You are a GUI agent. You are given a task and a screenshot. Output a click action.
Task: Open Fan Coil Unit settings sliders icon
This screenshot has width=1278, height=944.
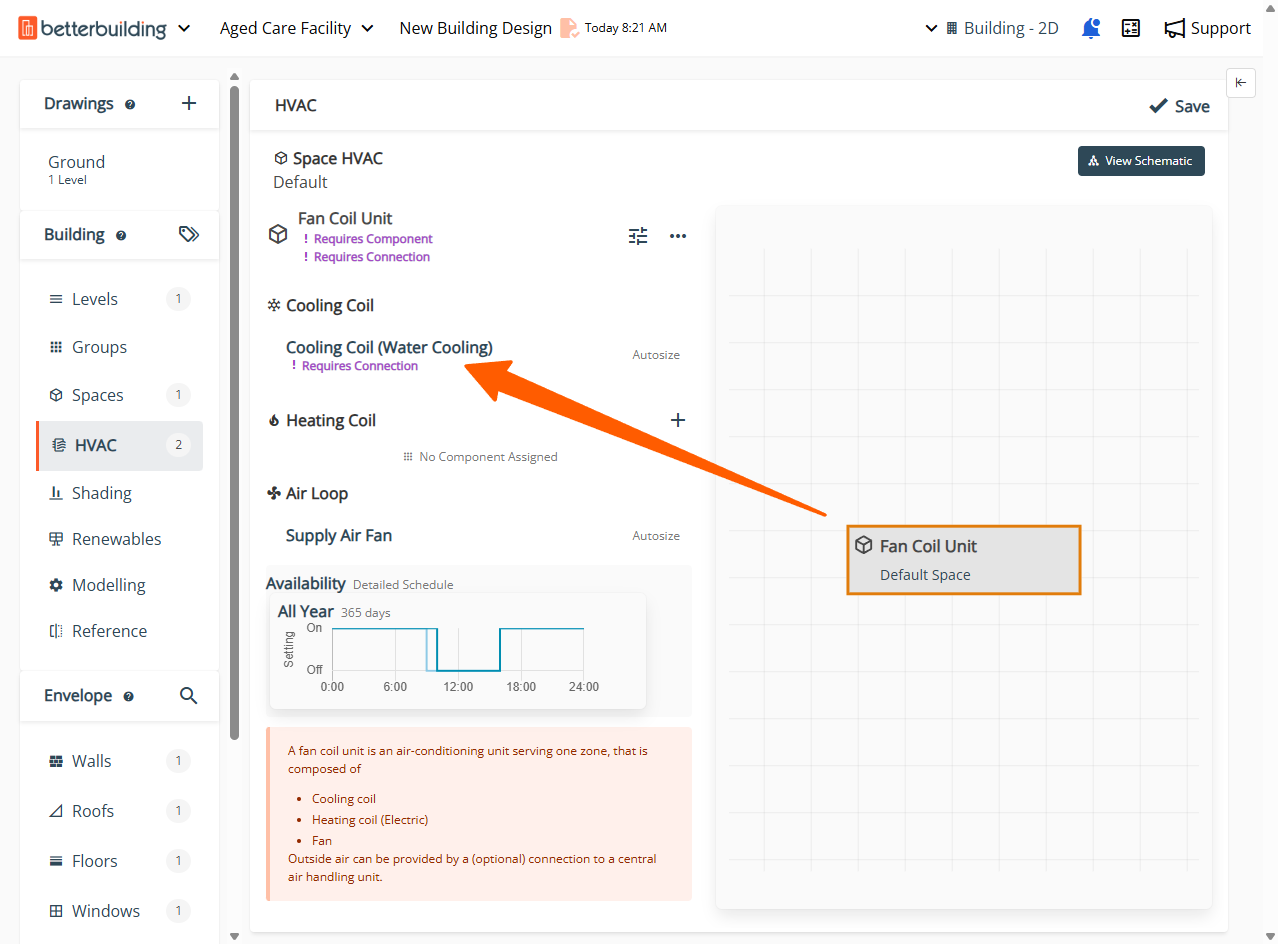pos(638,236)
